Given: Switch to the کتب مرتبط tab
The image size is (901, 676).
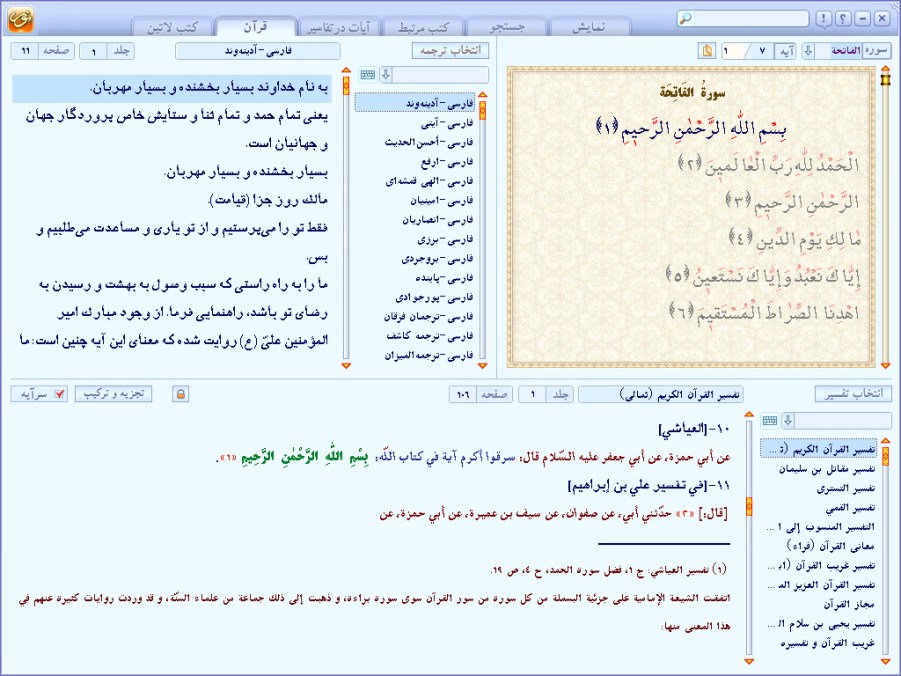Looking at the screenshot, I should [423, 27].
